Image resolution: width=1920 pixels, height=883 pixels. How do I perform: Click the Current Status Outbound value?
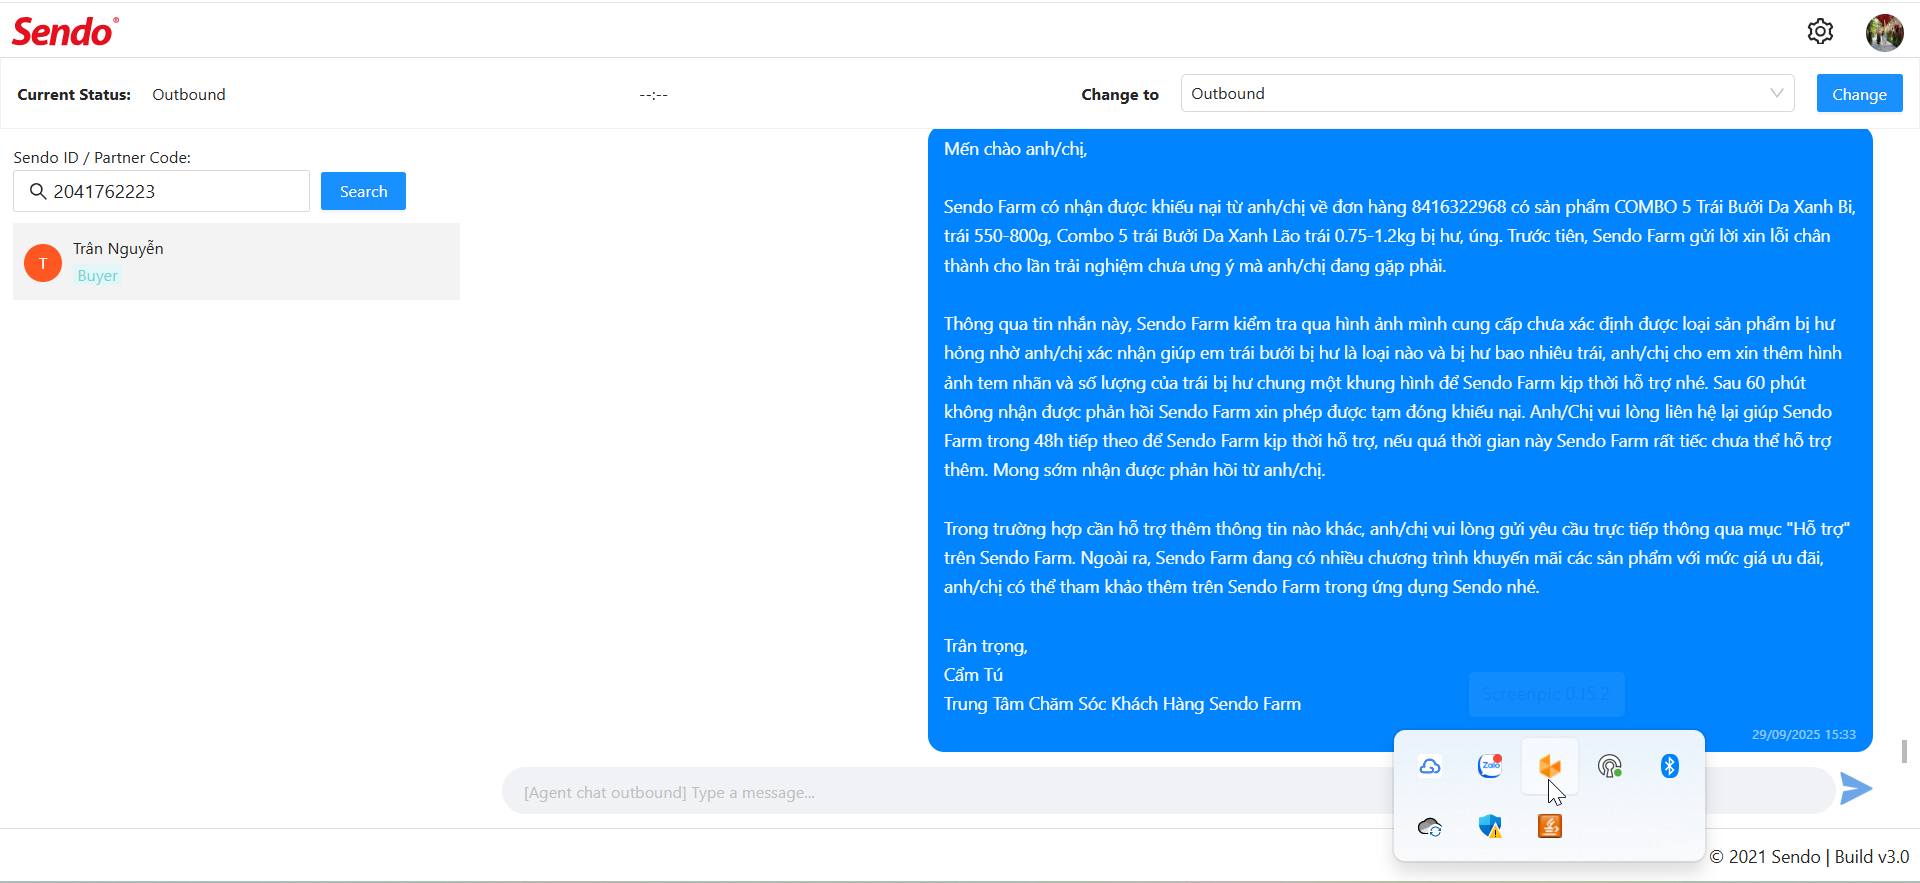[189, 94]
